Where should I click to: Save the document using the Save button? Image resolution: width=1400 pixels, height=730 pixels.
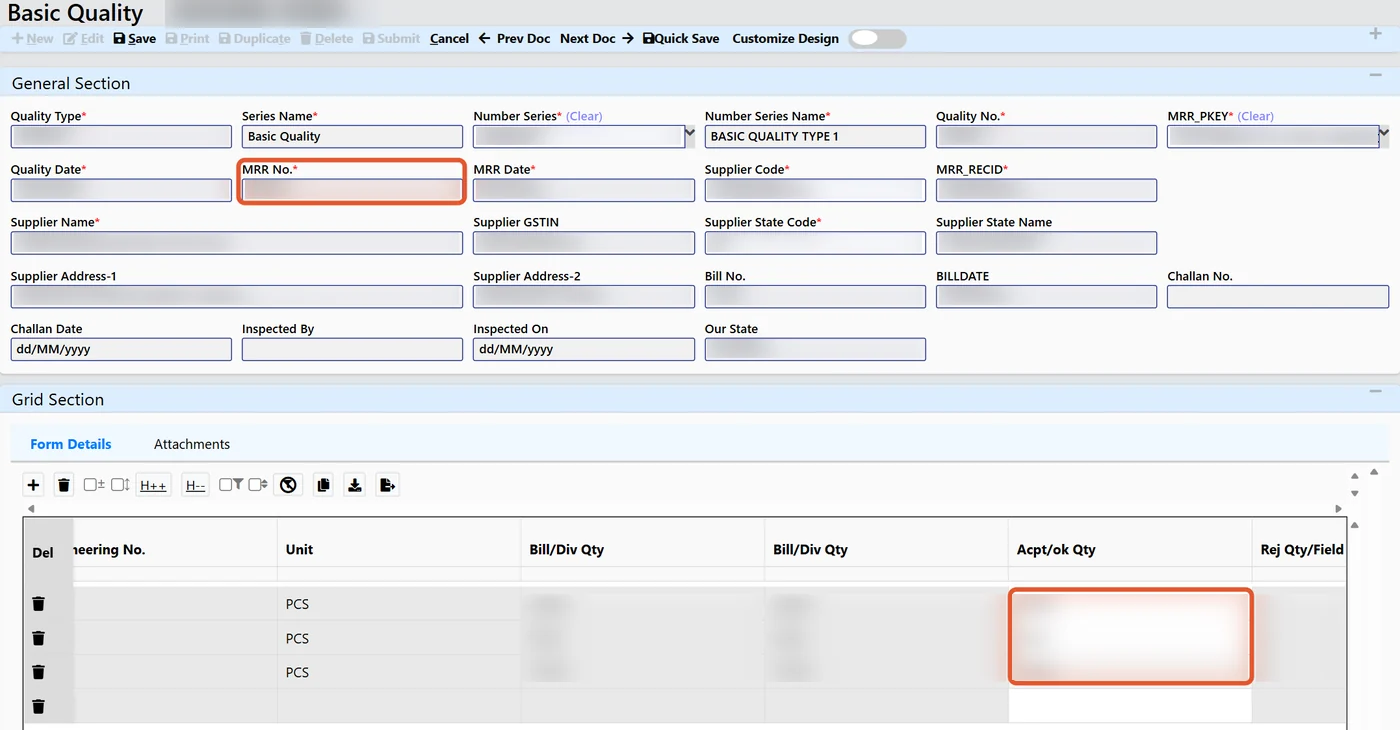pos(135,38)
